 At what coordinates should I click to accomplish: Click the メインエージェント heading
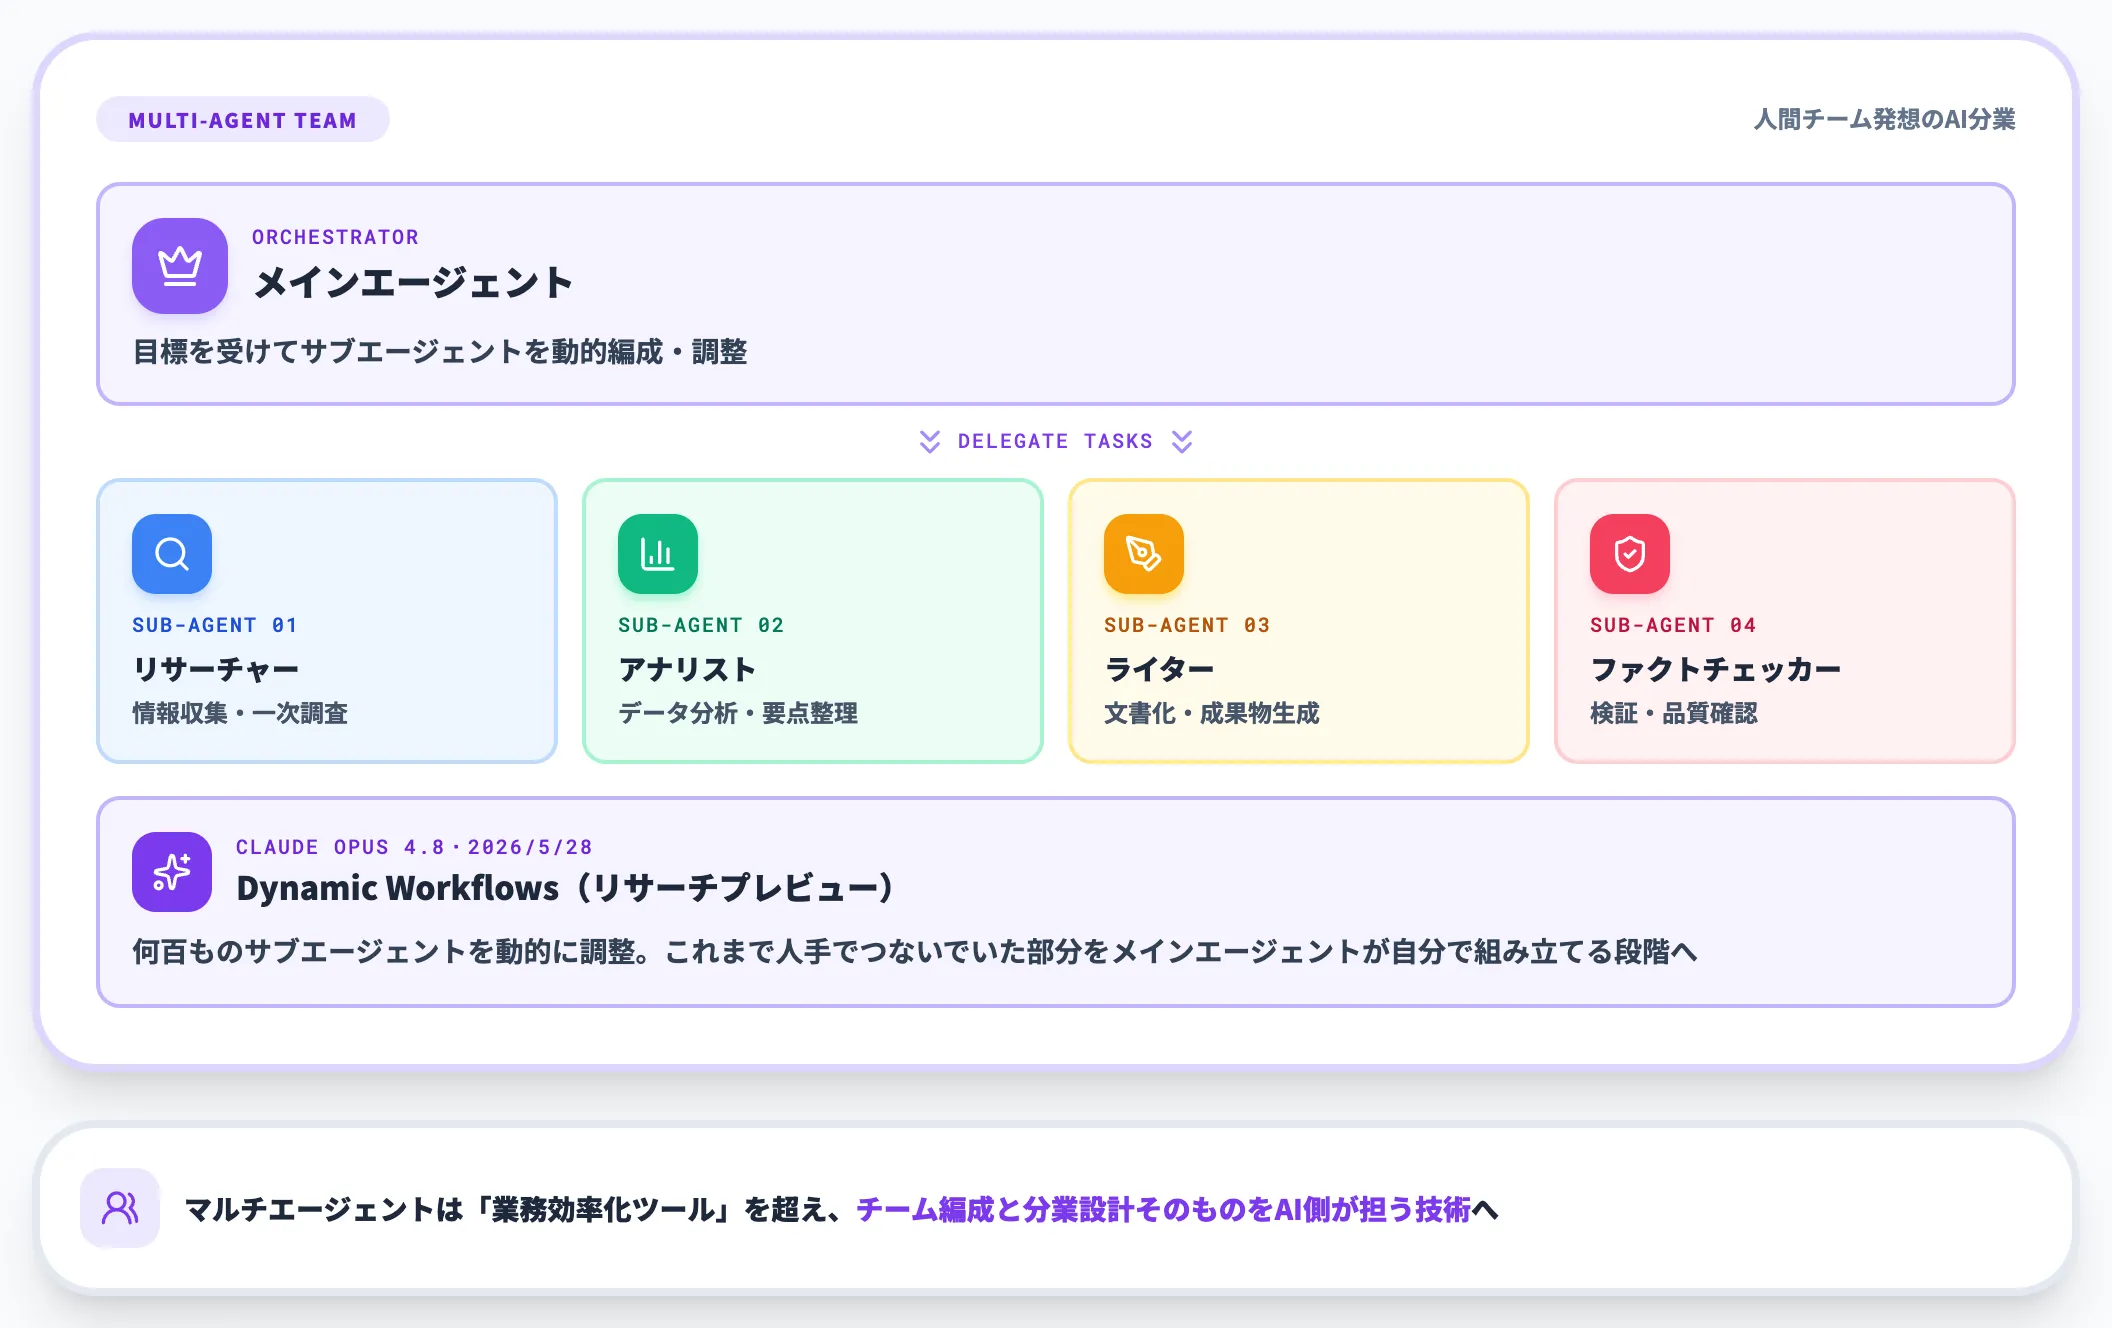point(413,283)
